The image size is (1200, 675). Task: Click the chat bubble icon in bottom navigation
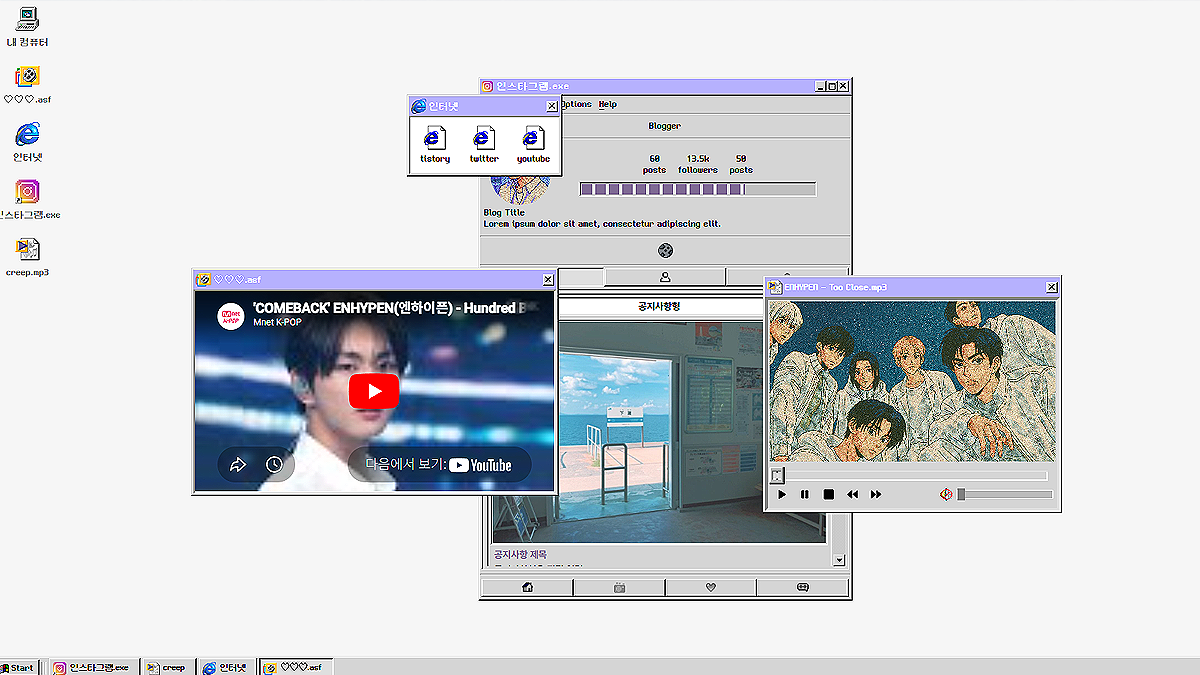(x=802, y=588)
